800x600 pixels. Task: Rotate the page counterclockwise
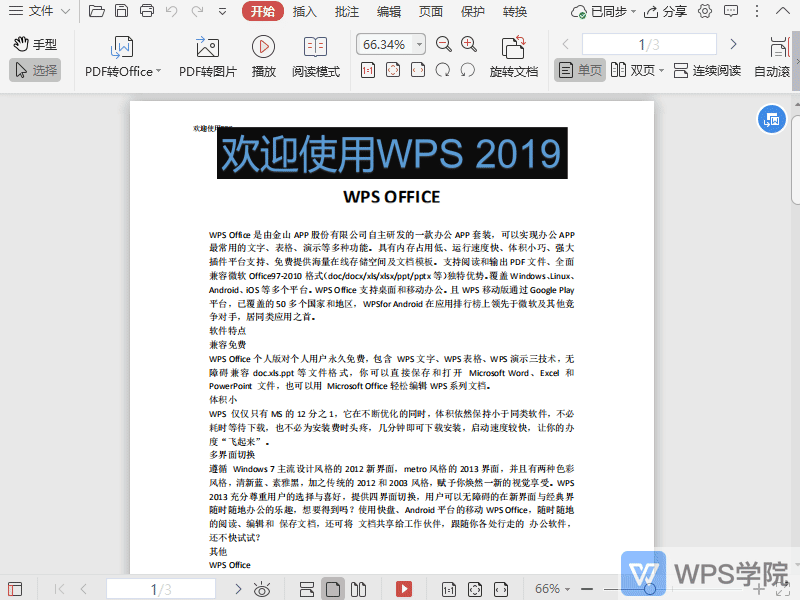click(466, 70)
